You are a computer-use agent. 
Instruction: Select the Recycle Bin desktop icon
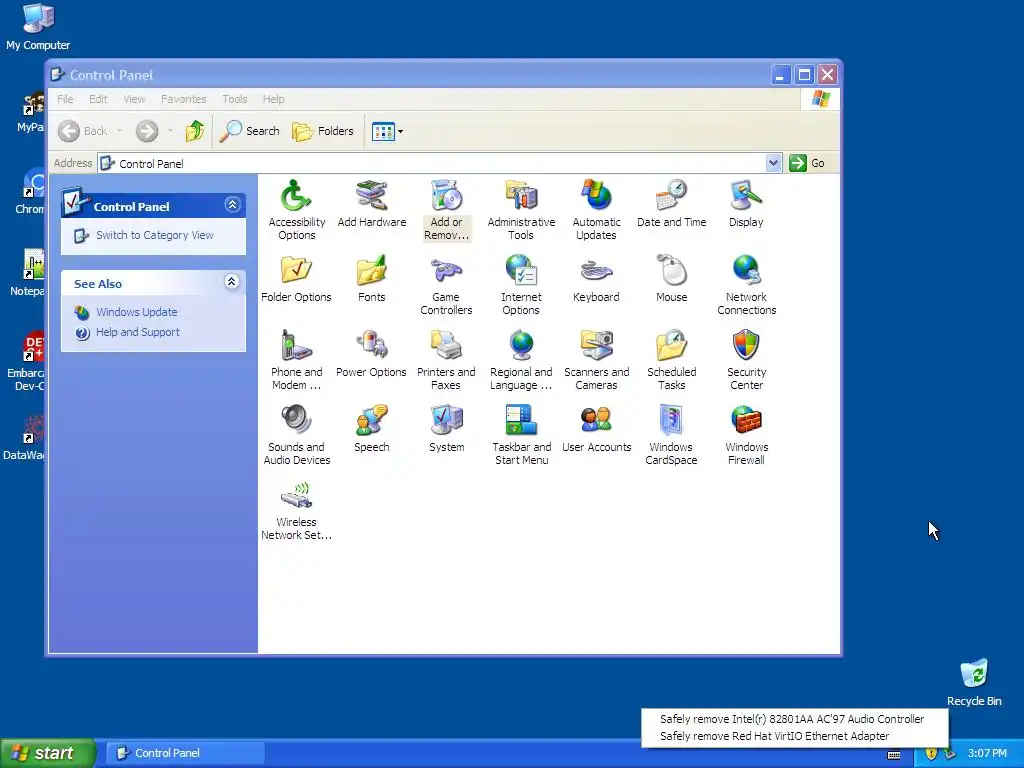pyautogui.click(x=974, y=682)
